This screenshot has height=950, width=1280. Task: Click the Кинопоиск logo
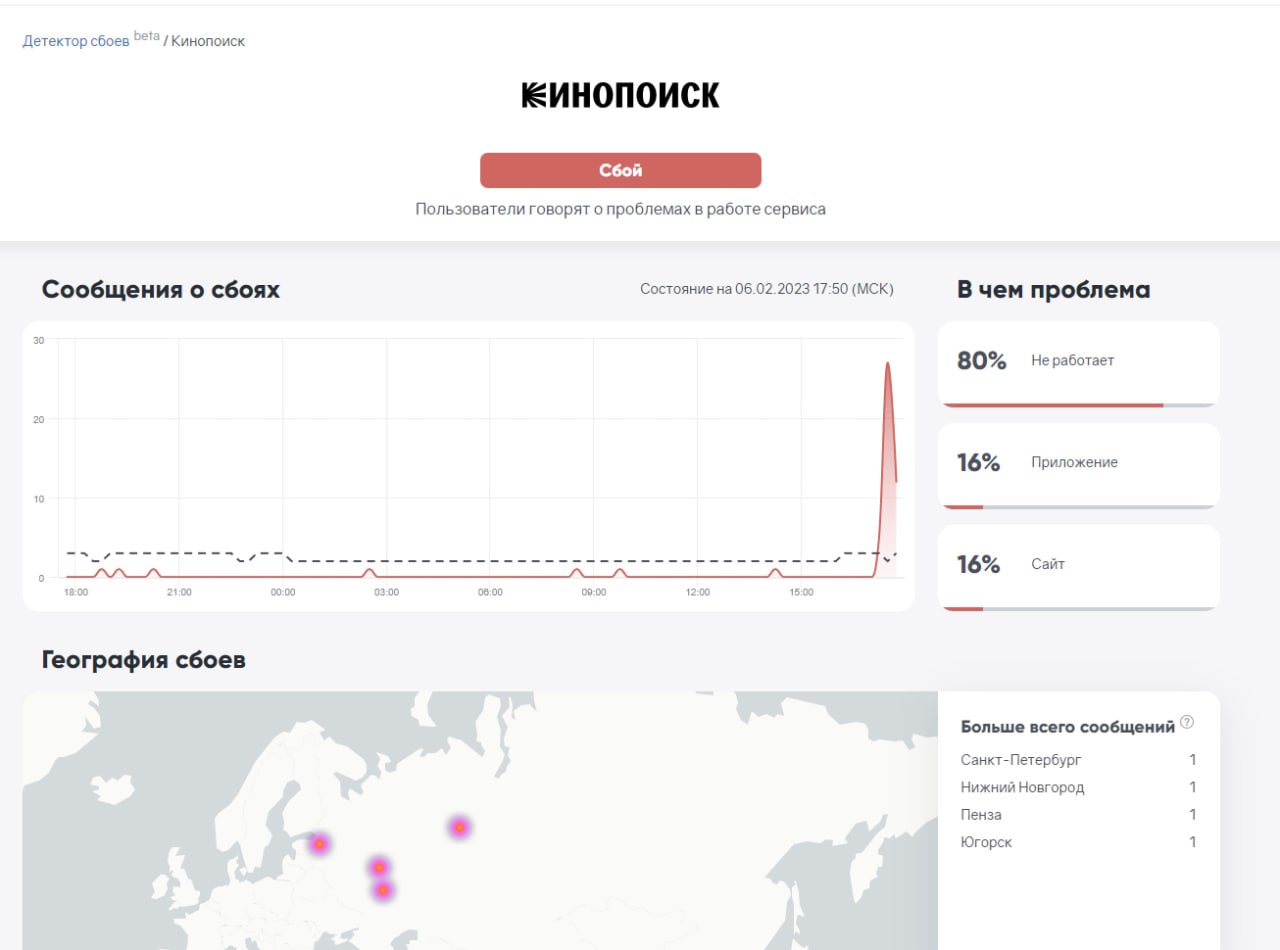pos(620,95)
